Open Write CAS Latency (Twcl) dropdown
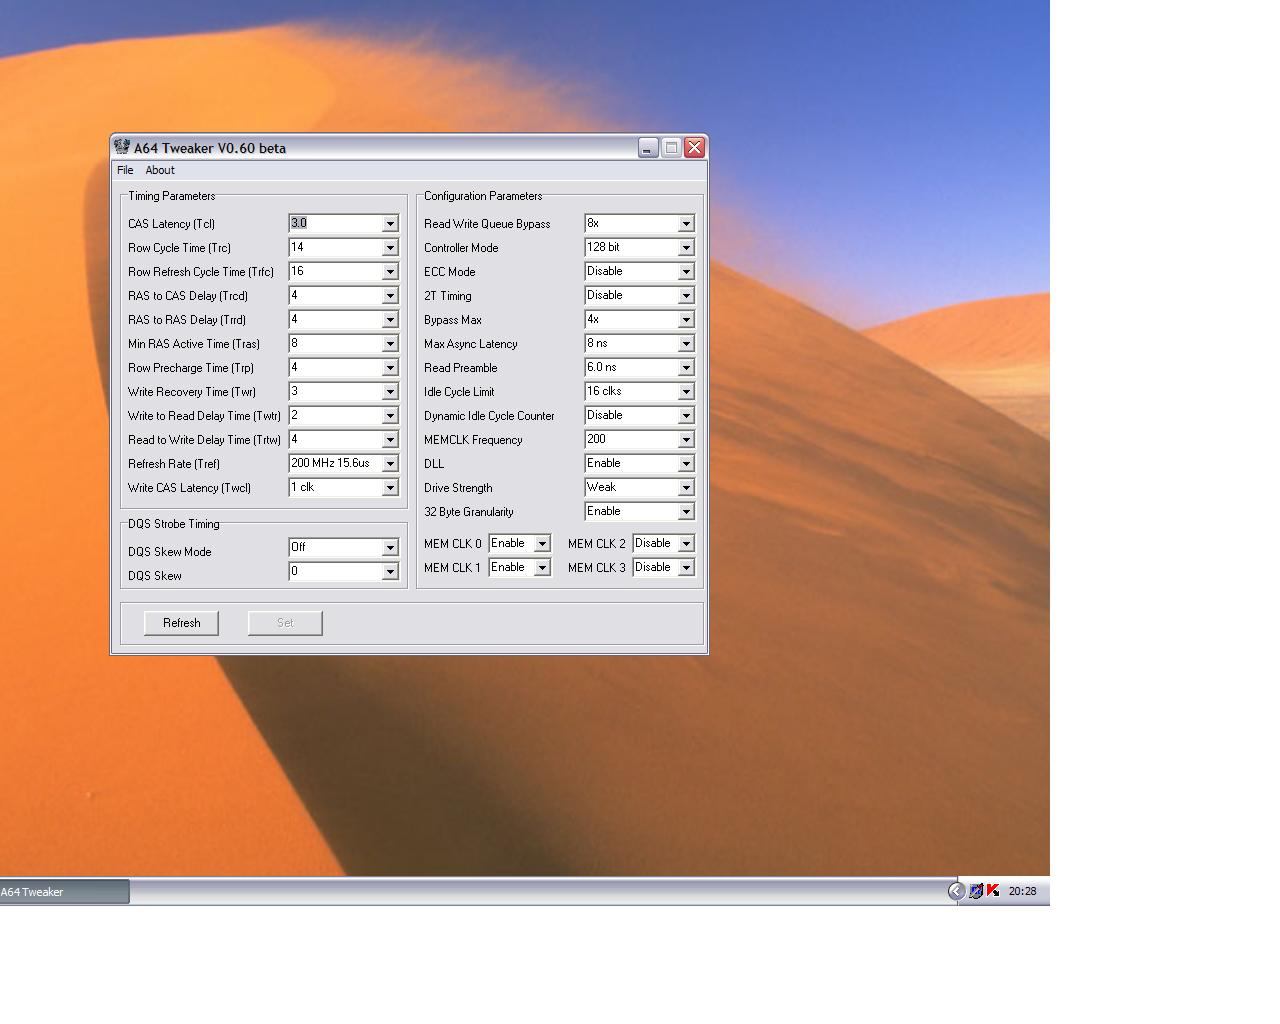Image resolution: width=1280 pixels, height=1024 pixels. (x=390, y=488)
